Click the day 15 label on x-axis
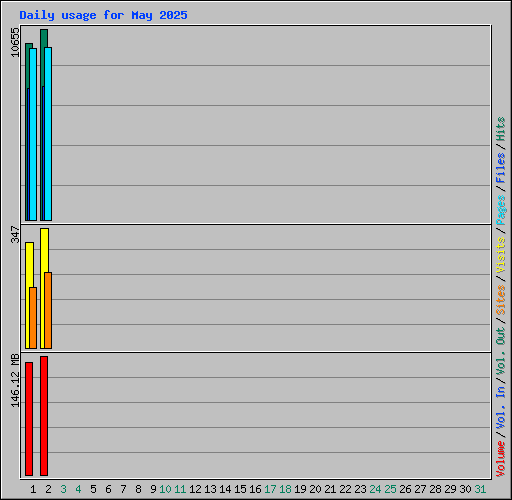512x500 pixels. tap(240, 489)
